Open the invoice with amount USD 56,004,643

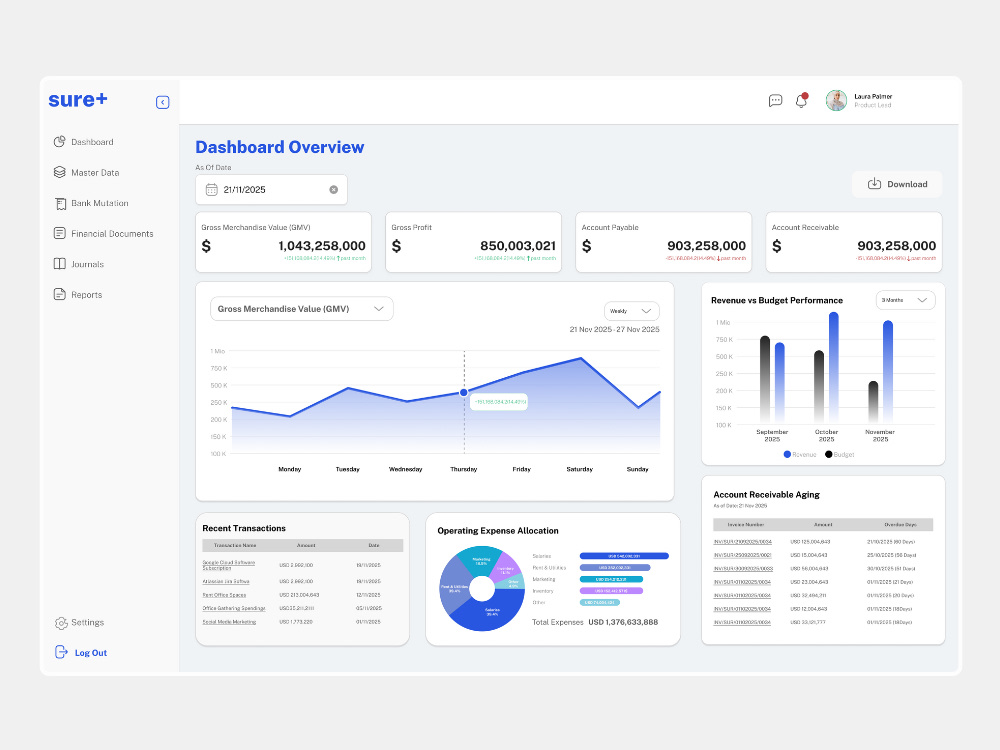(x=743, y=568)
